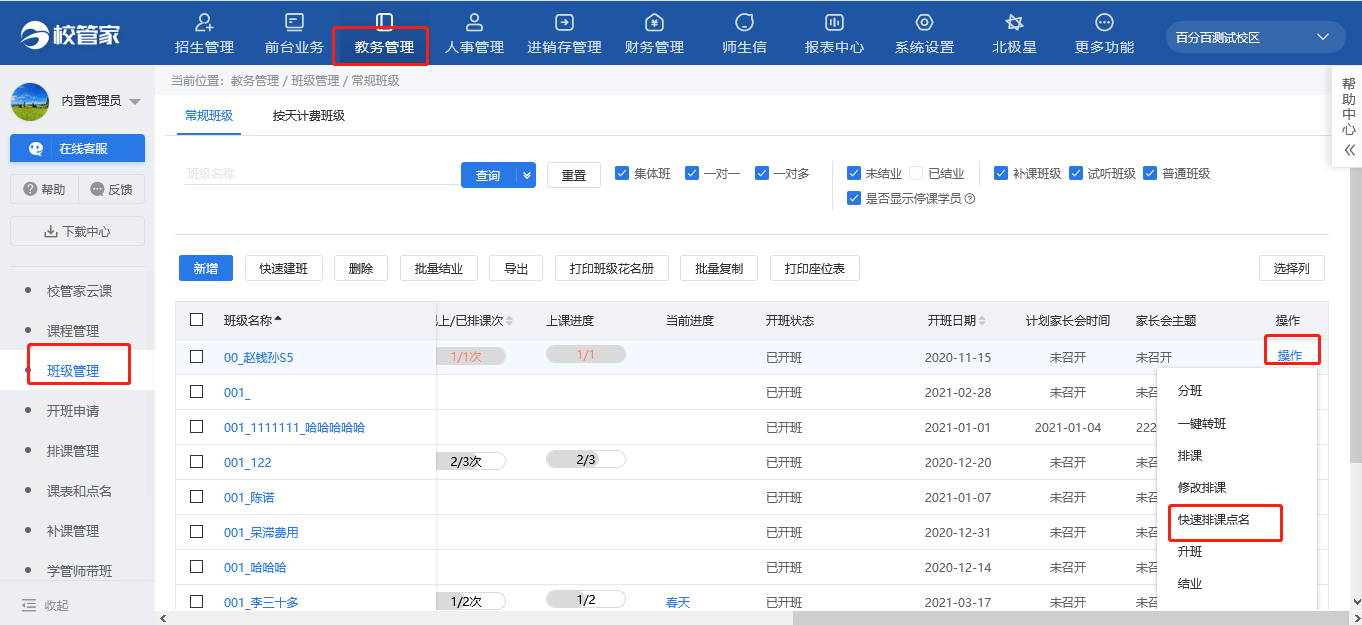
Task: Toggle 未结业 checkbox
Action: click(x=854, y=172)
